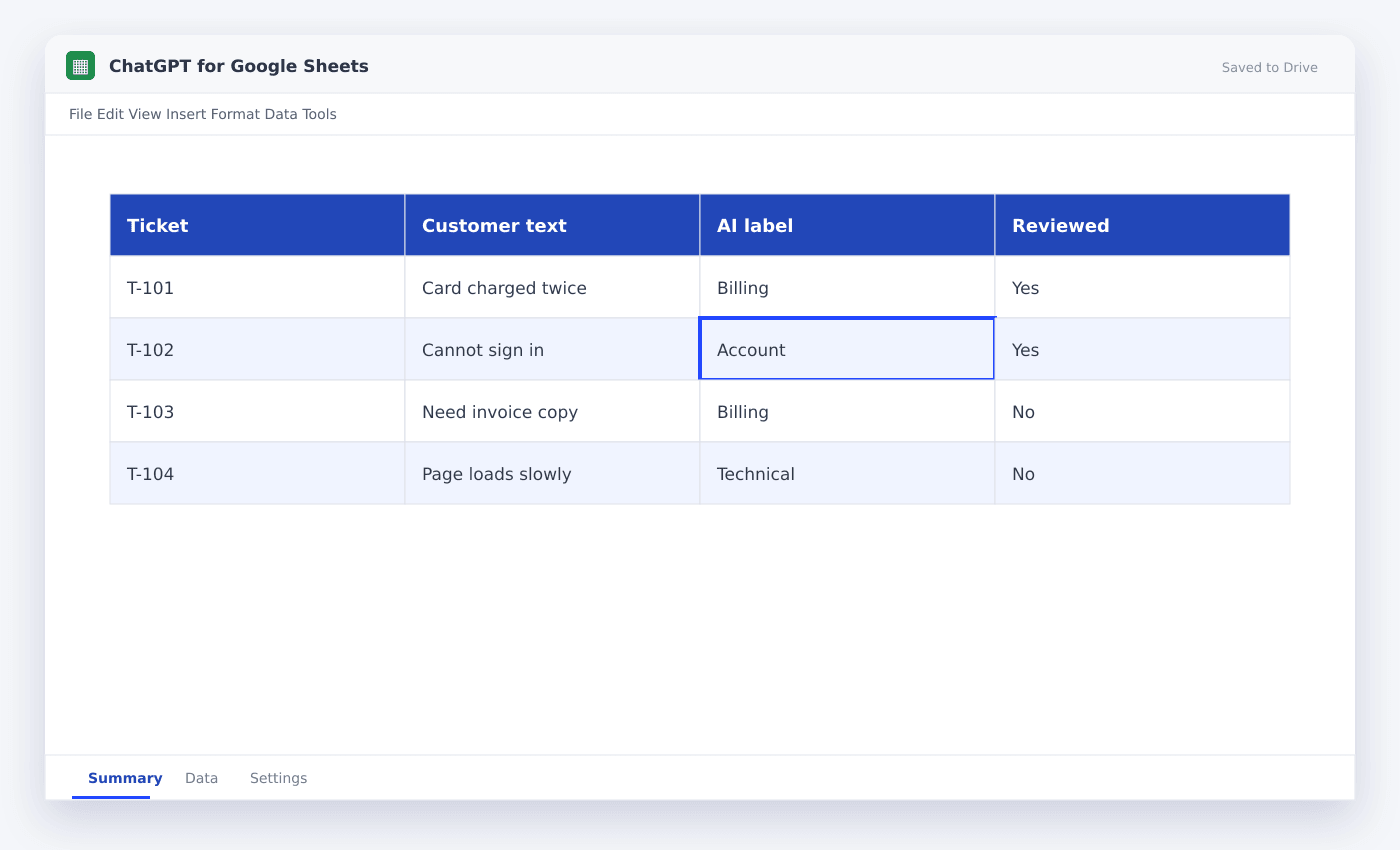The width and height of the screenshot is (1400, 850).
Task: Open the File menu
Action: 81,114
